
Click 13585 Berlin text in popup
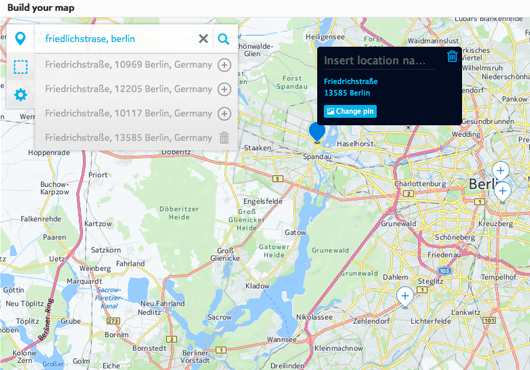[x=347, y=93]
